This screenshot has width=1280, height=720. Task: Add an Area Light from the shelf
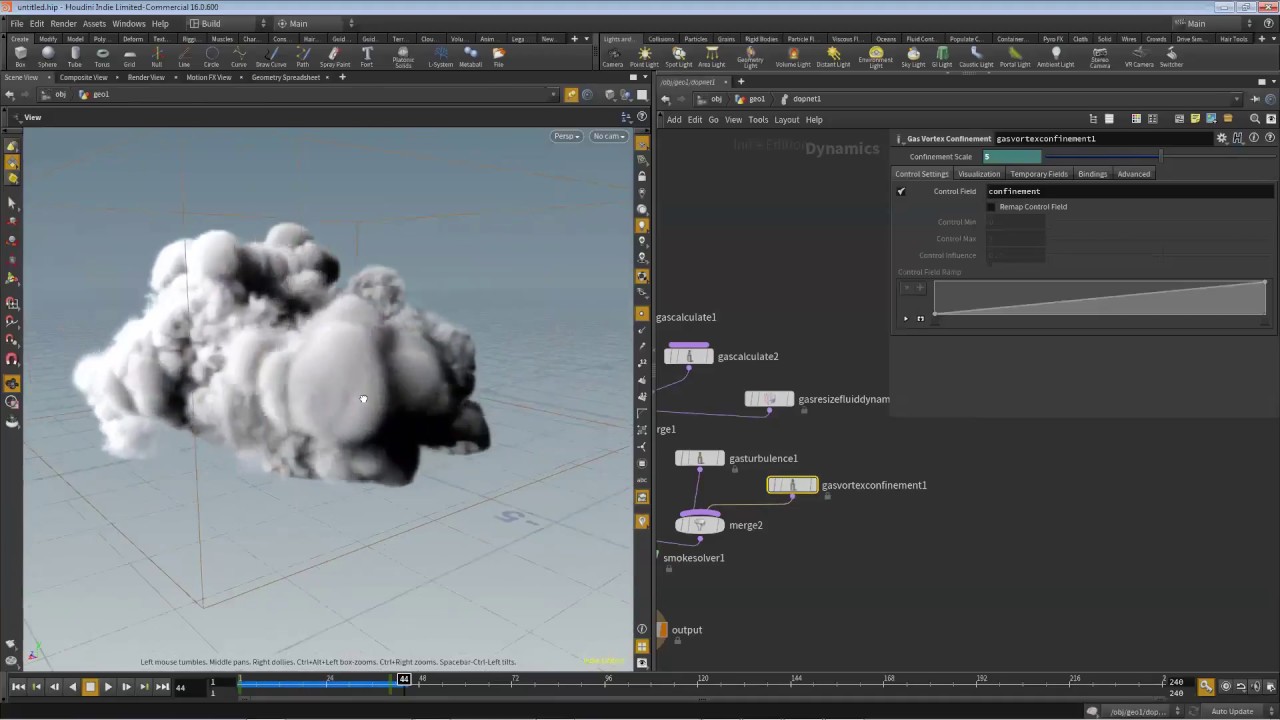712,56
